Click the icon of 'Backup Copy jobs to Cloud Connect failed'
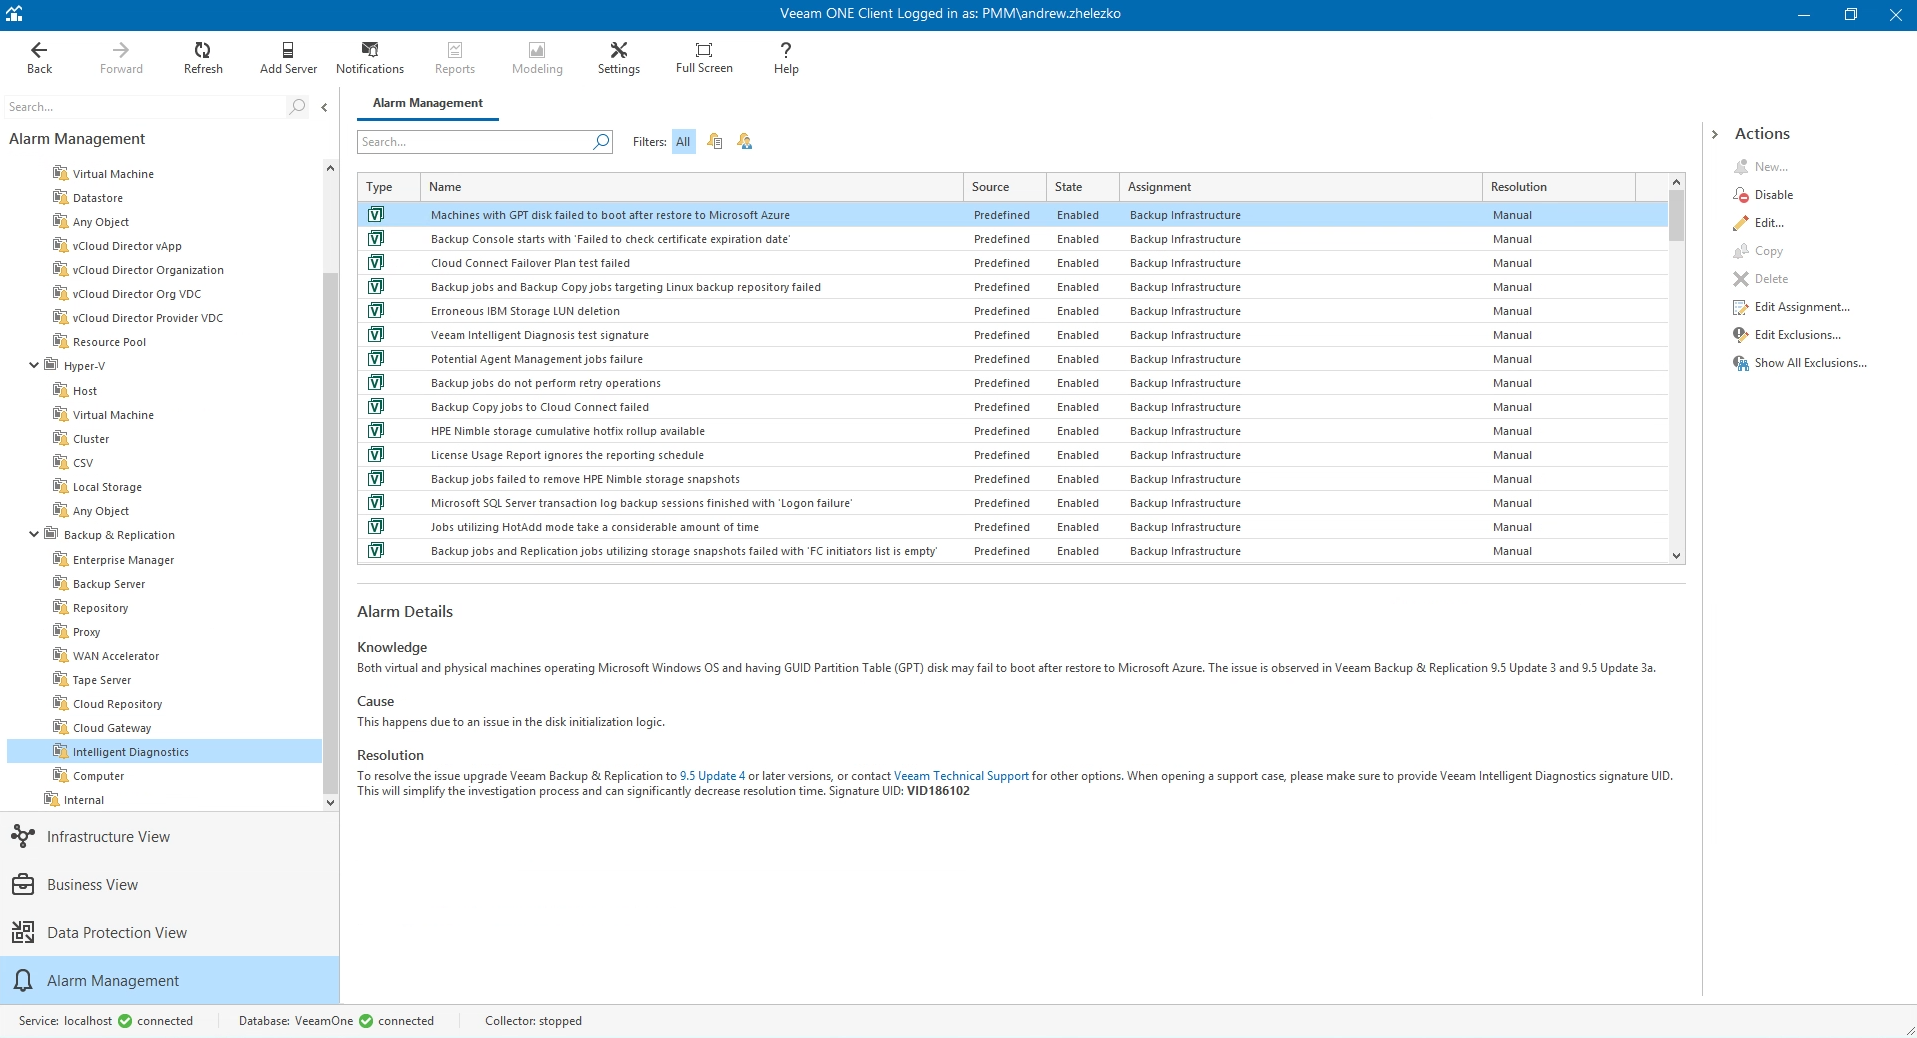 (x=376, y=407)
